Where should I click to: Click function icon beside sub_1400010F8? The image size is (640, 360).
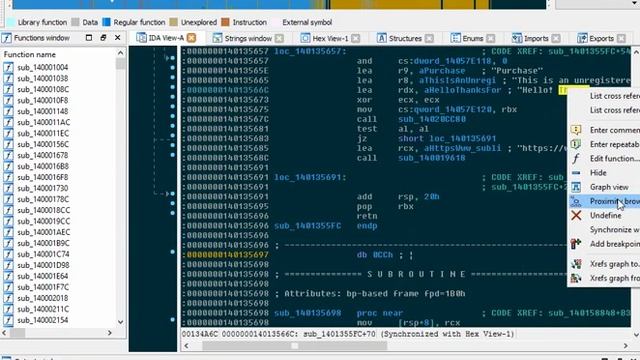pyautogui.click(x=8, y=100)
